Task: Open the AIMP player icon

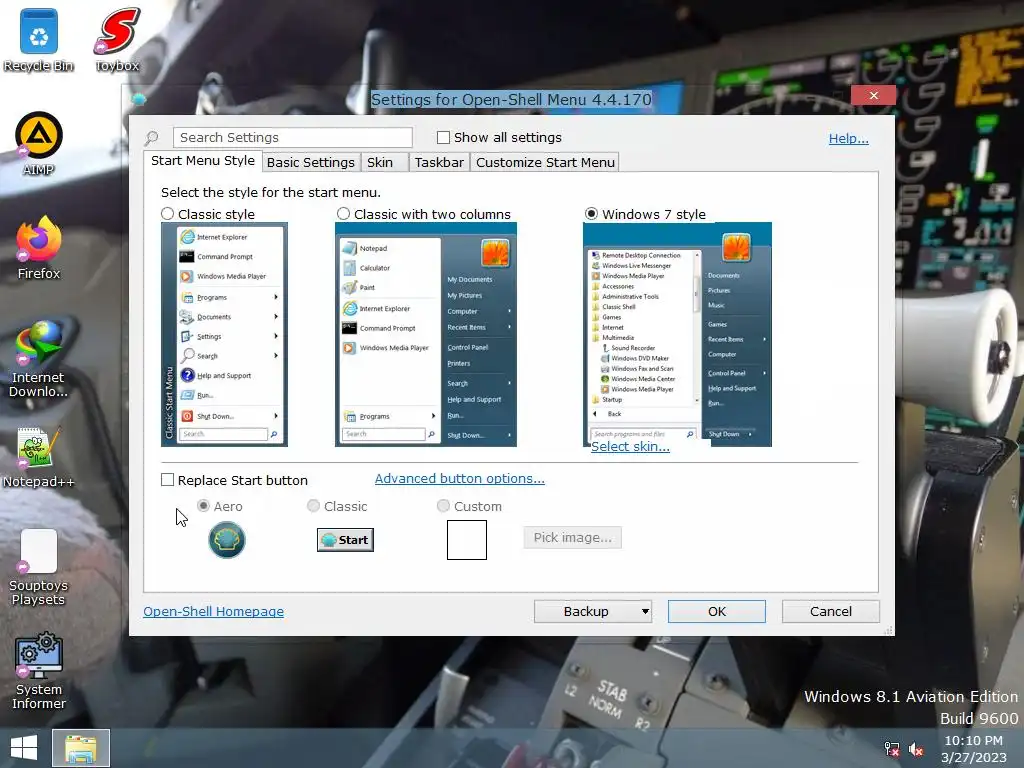Action: coord(39,144)
